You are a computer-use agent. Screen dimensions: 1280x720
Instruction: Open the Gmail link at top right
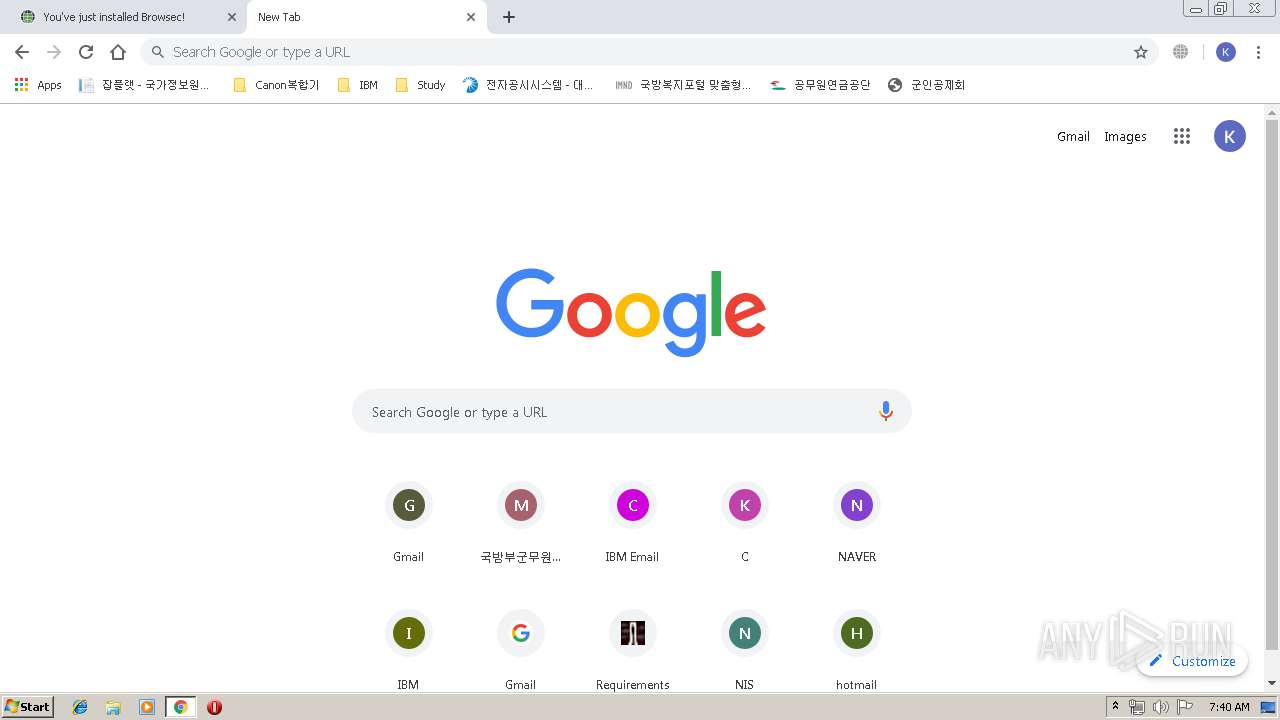tap(1073, 137)
